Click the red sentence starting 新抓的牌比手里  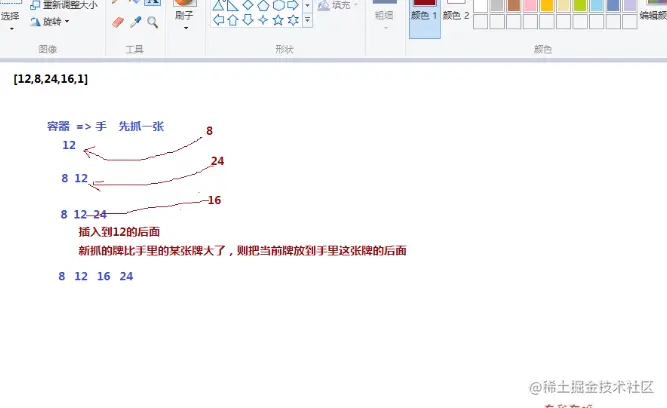point(242,251)
